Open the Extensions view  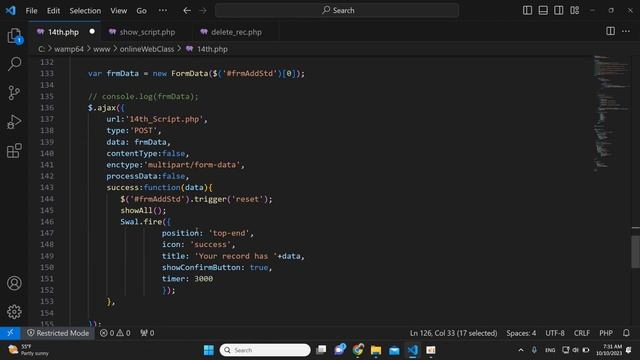[14, 151]
